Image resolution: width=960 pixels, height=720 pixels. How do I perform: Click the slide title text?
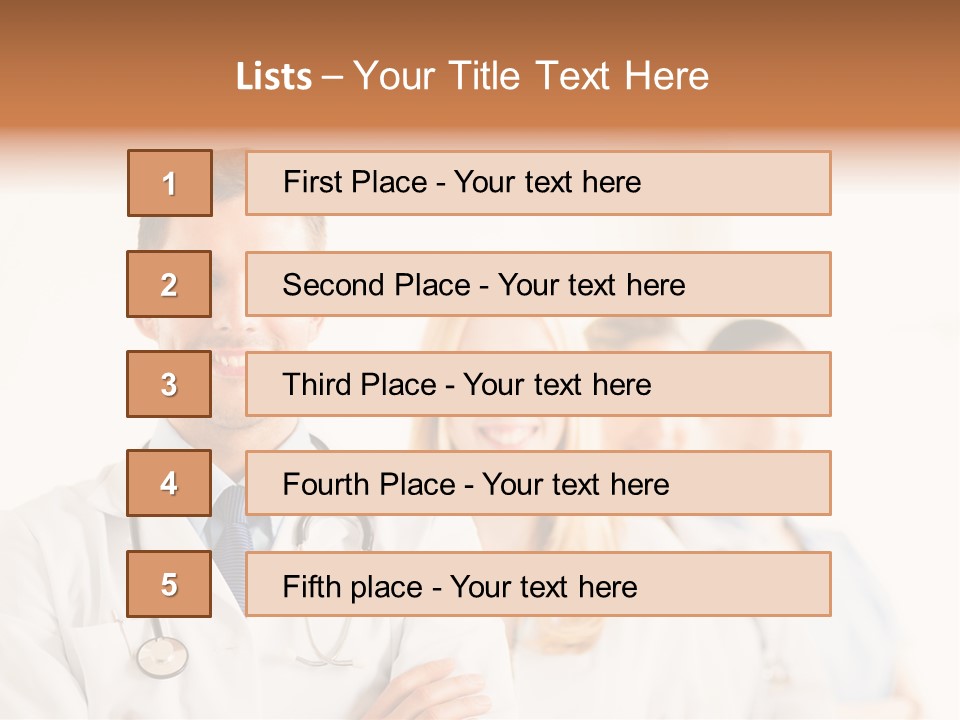pyautogui.click(x=473, y=76)
